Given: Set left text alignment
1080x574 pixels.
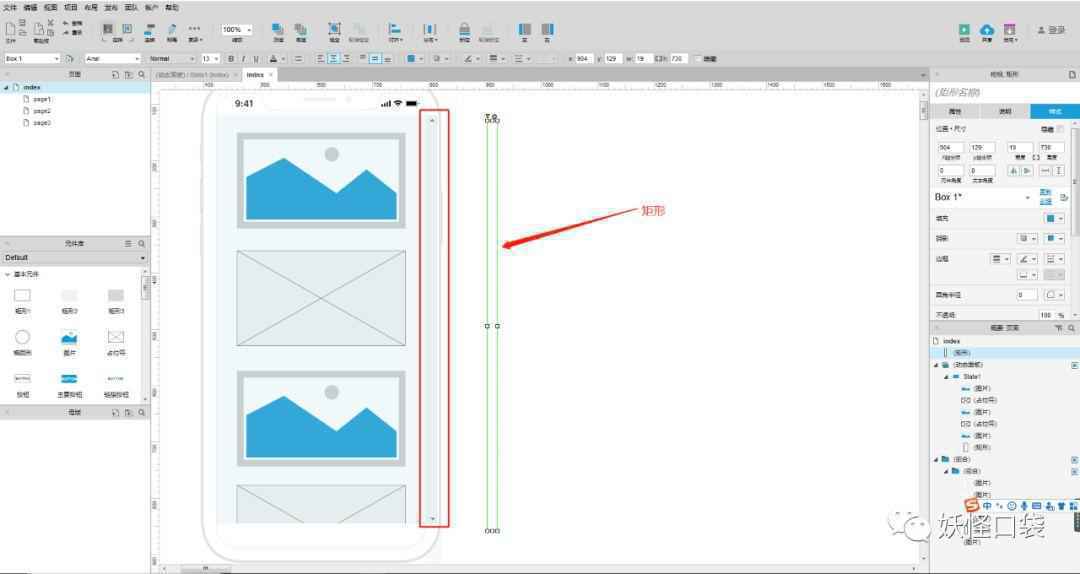Looking at the screenshot, I should [x=320, y=59].
